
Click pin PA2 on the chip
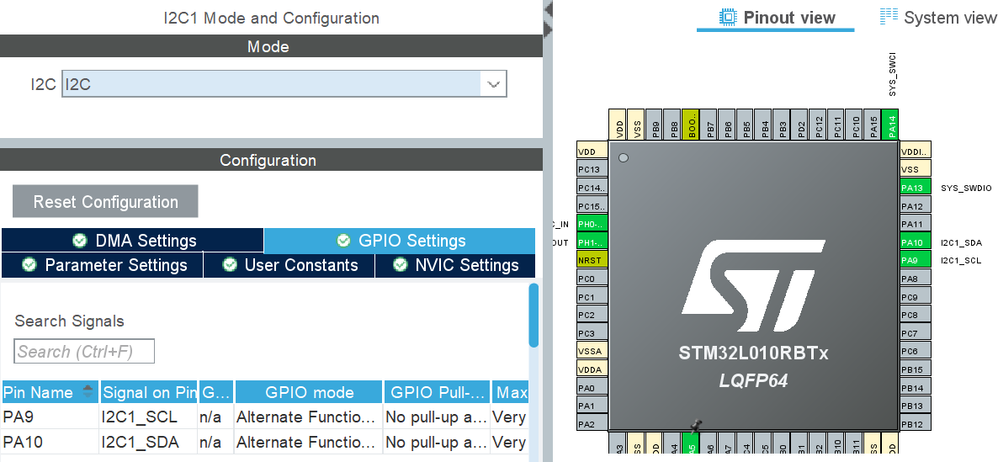(592, 423)
